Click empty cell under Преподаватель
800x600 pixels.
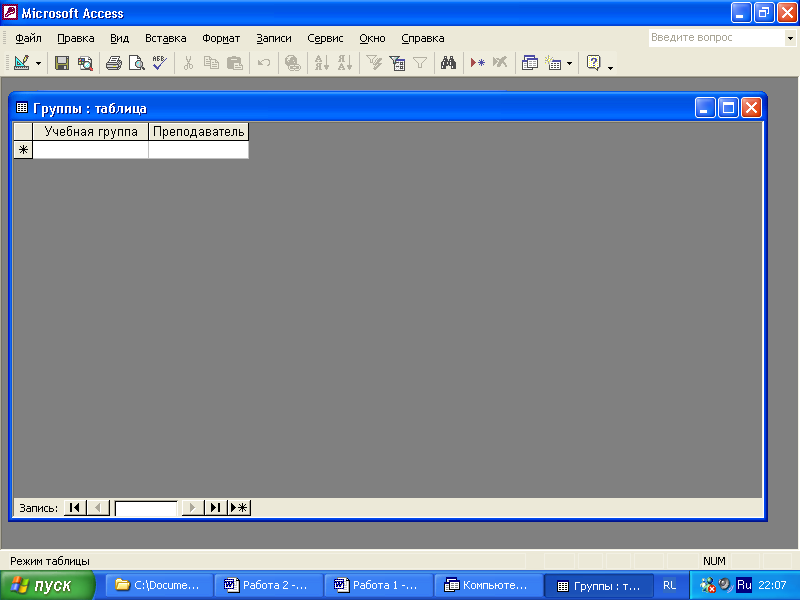point(198,150)
